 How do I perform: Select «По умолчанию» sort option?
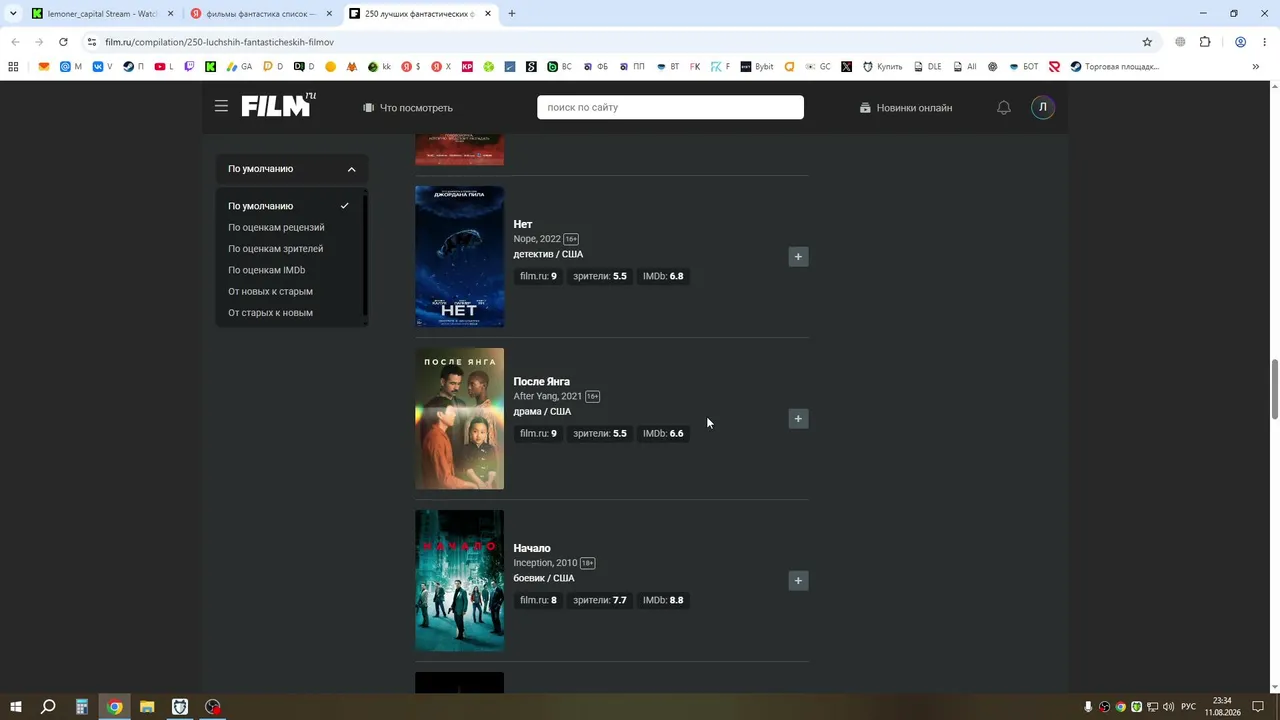coord(288,206)
